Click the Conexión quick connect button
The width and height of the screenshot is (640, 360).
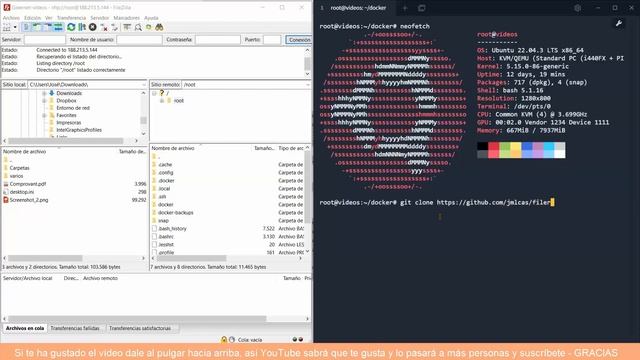299,40
